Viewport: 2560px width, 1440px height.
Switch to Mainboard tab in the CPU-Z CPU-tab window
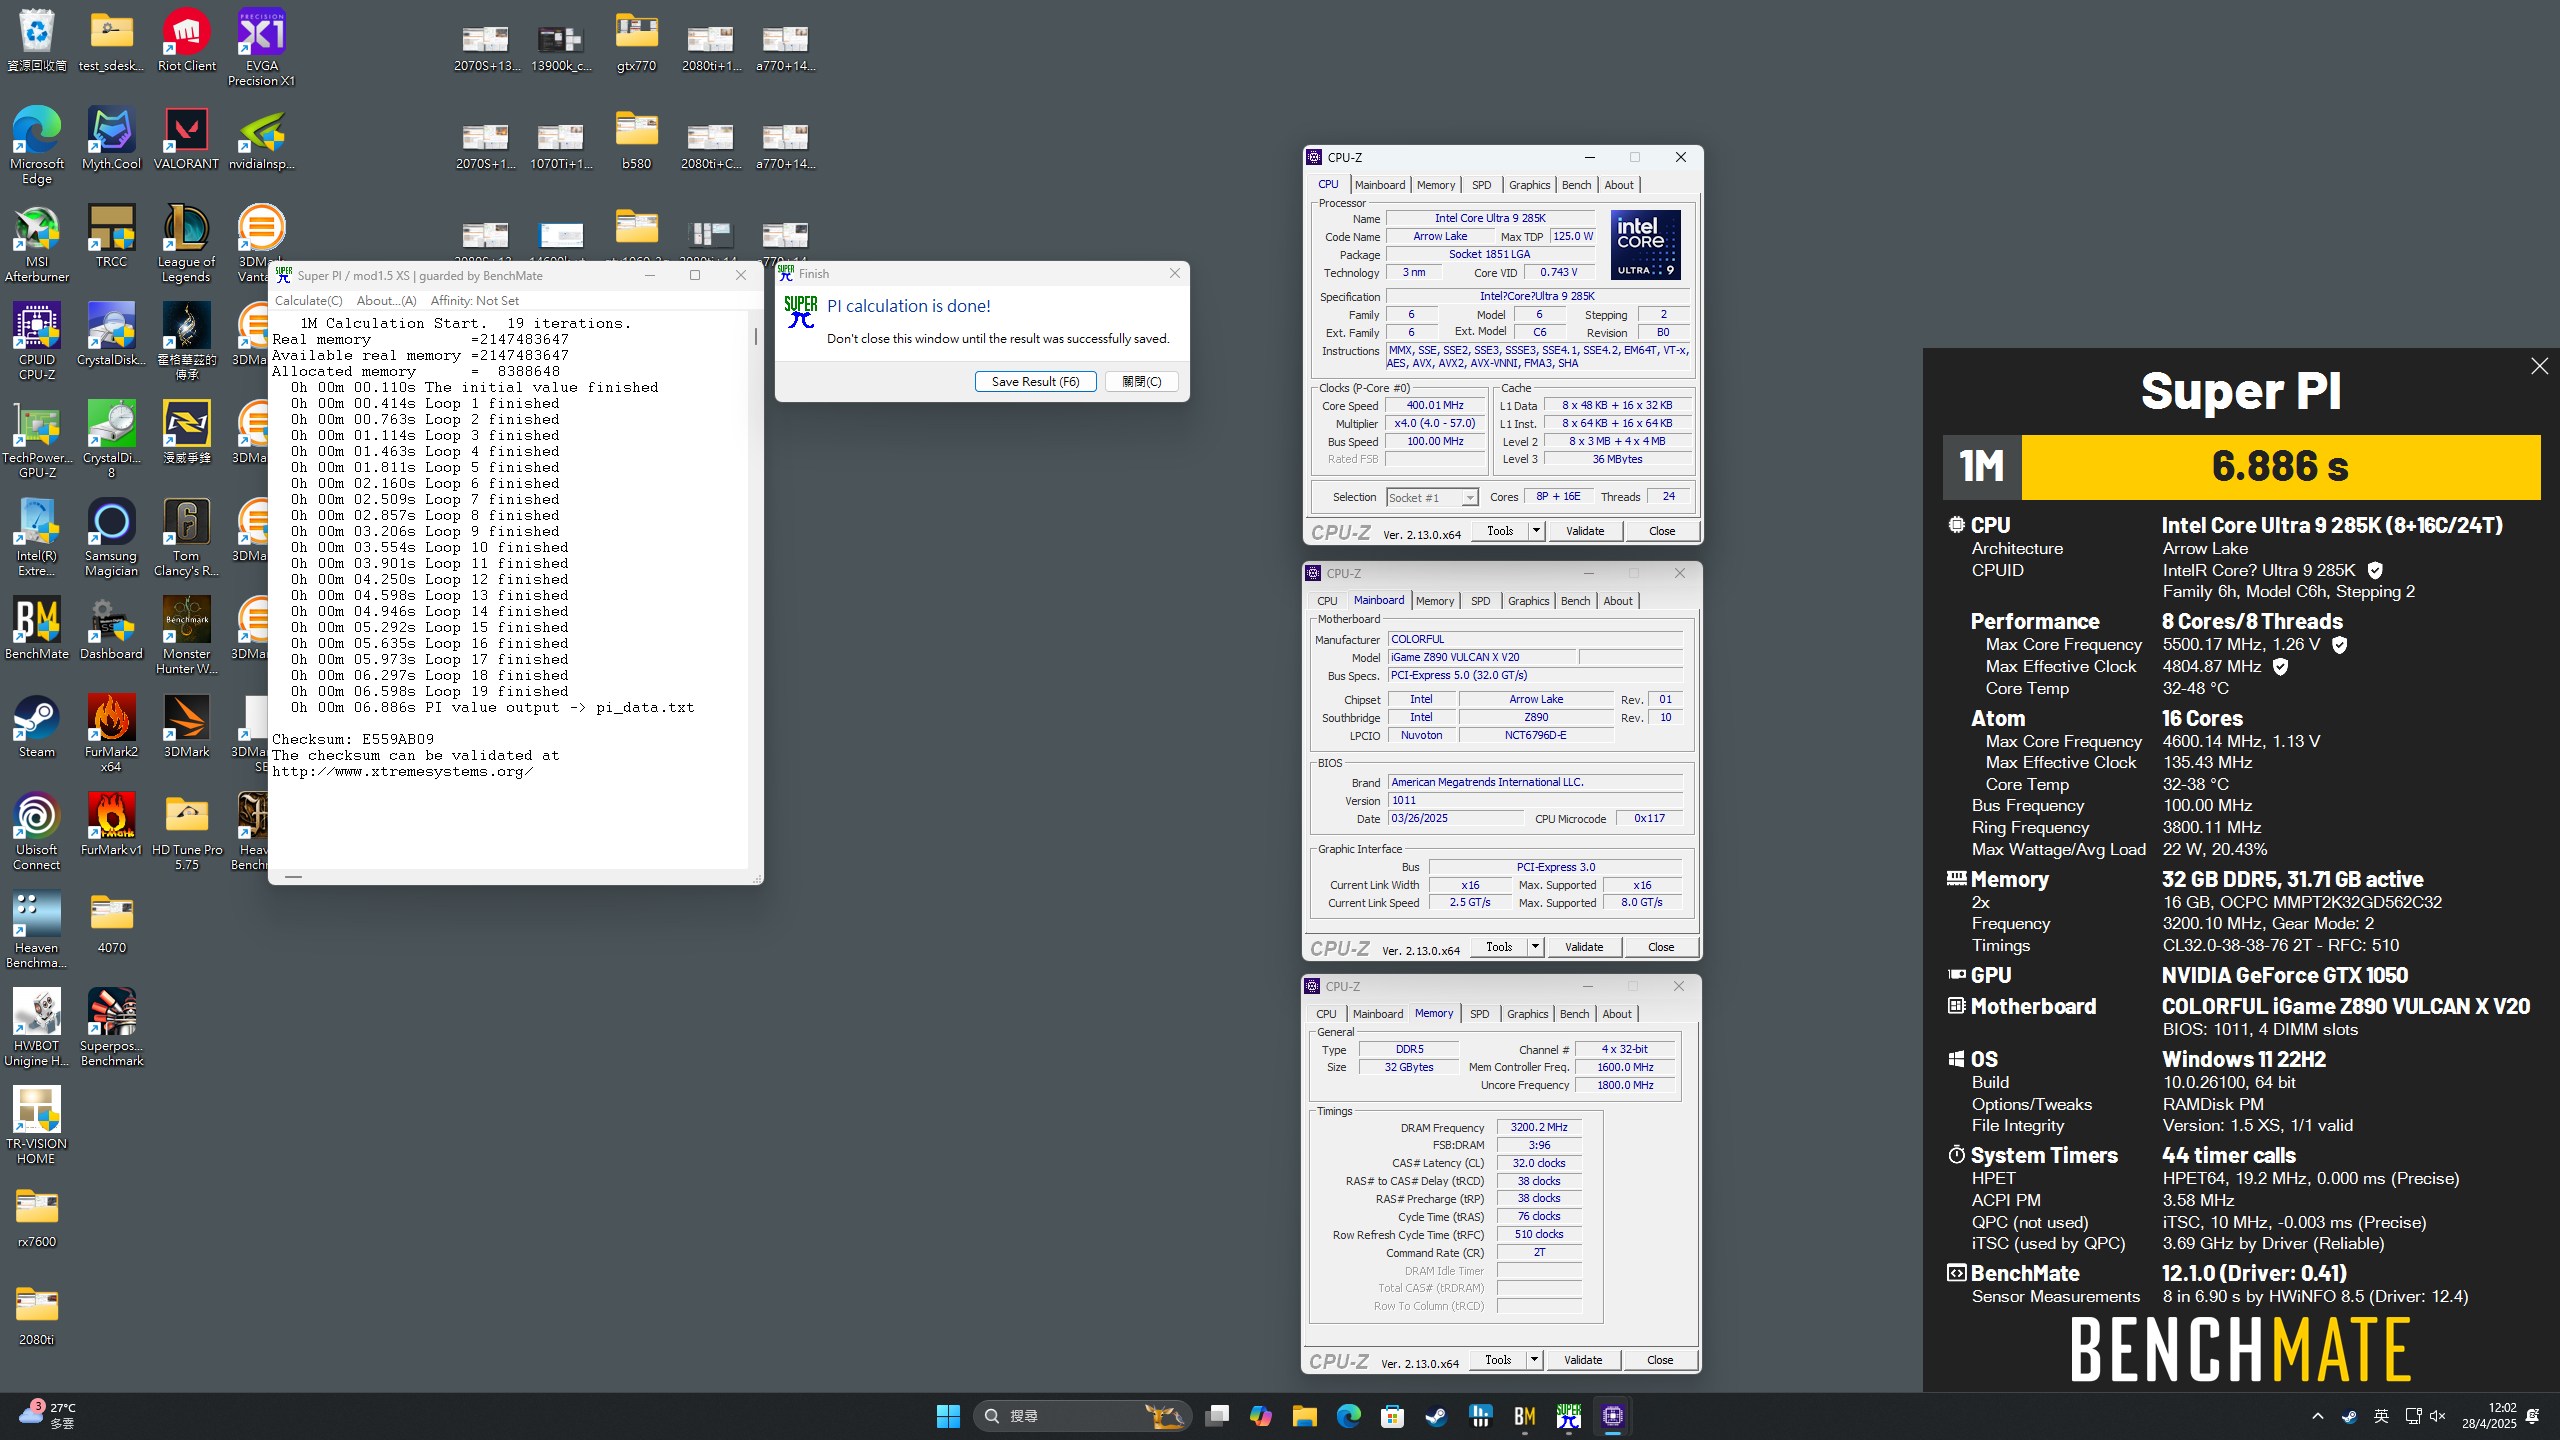click(x=1380, y=185)
